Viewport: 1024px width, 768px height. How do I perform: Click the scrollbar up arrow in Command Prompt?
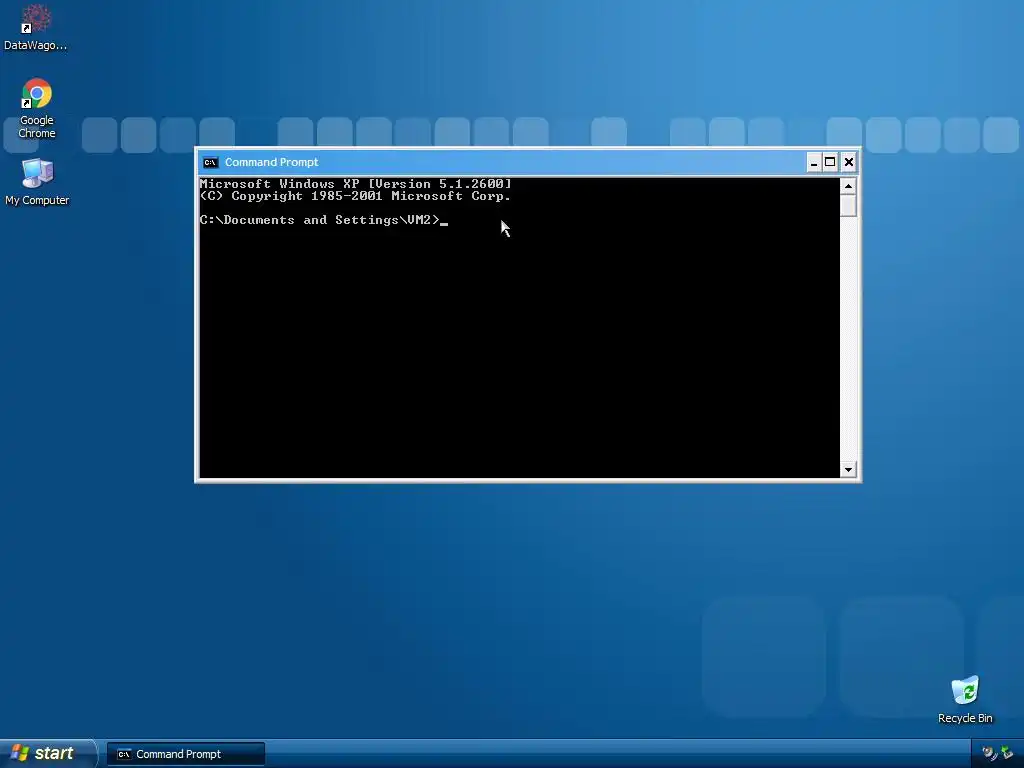click(848, 186)
